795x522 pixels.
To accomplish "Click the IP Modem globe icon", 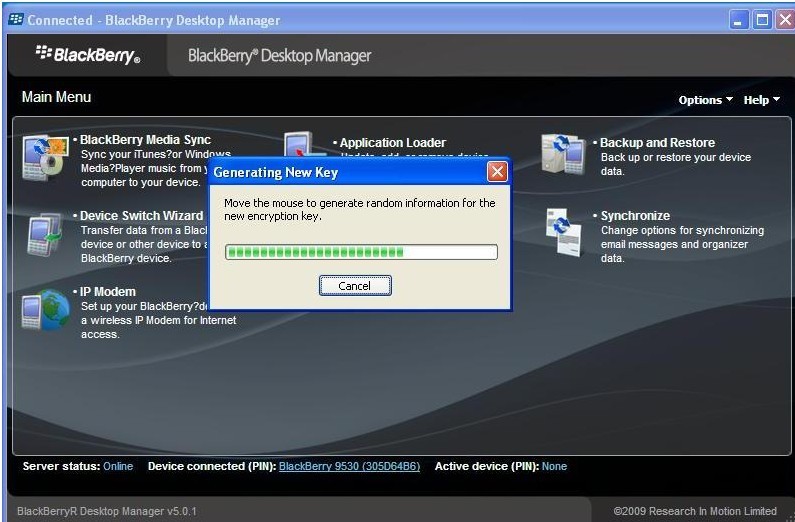I will tap(46, 310).
